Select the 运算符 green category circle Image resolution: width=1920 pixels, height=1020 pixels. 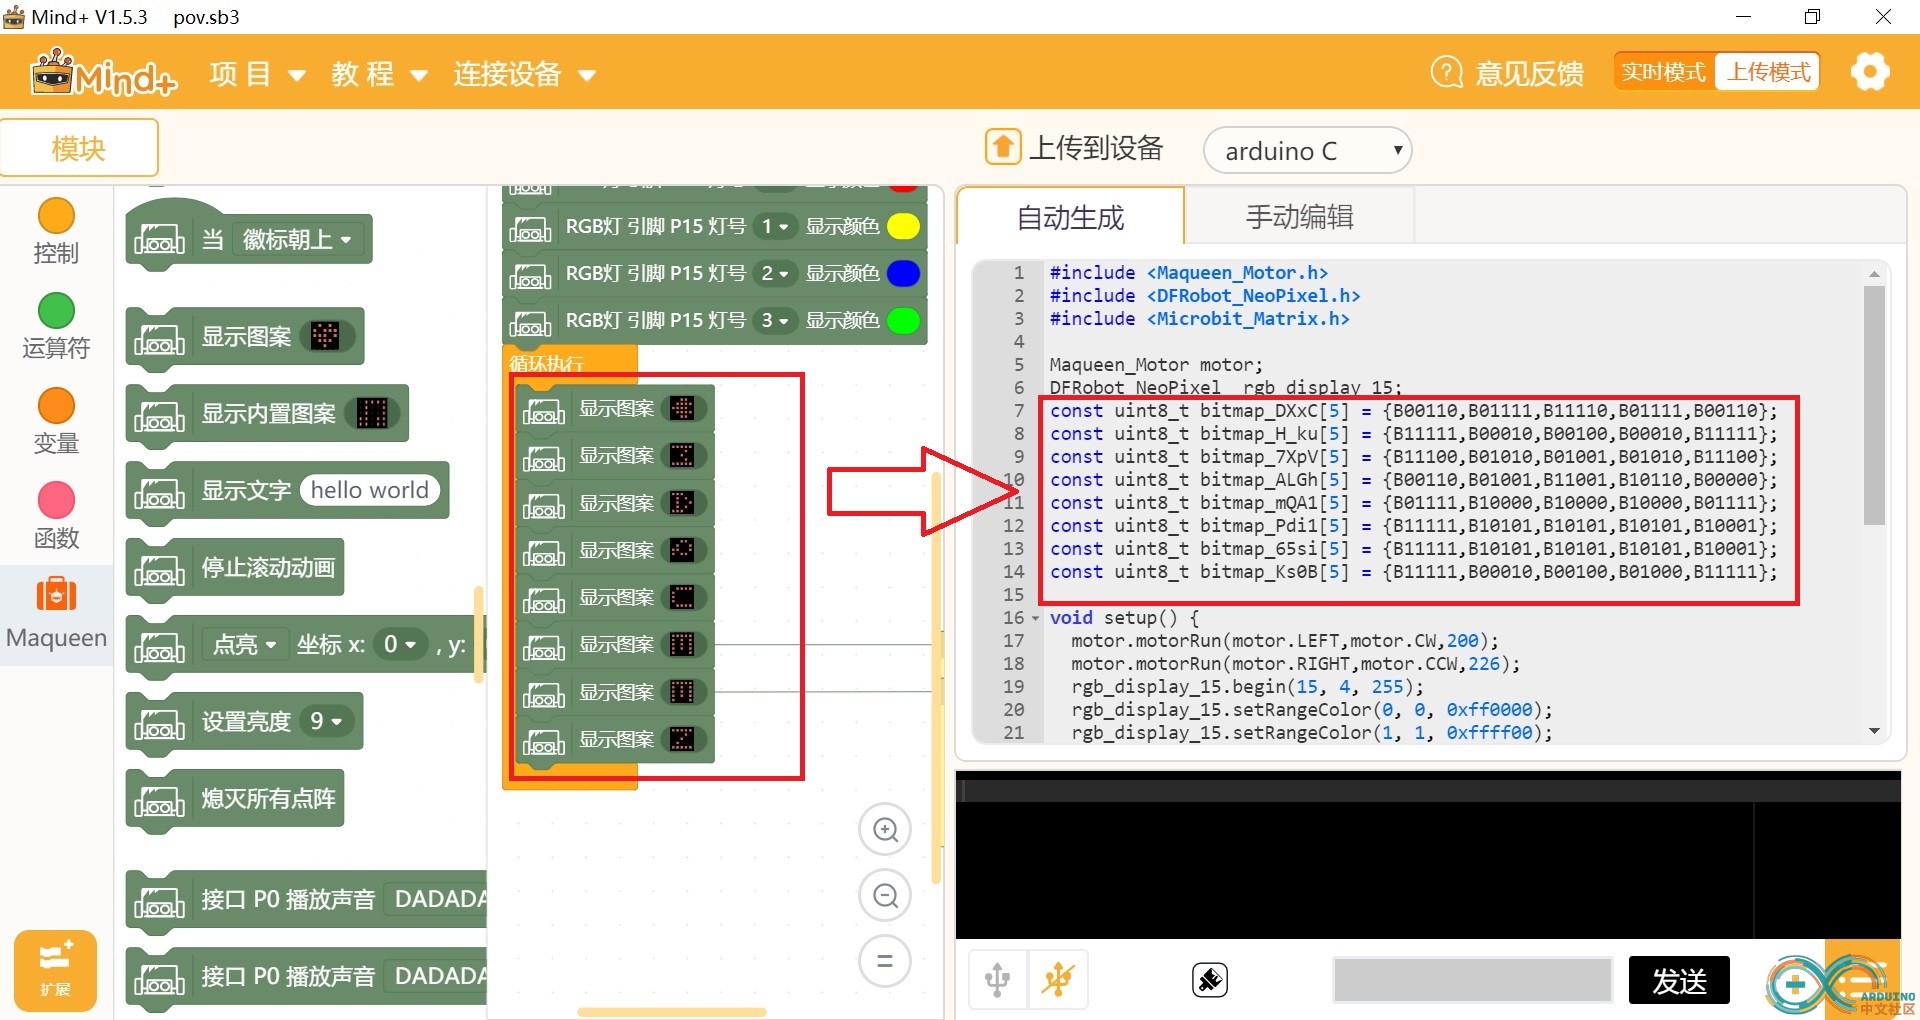click(x=56, y=311)
